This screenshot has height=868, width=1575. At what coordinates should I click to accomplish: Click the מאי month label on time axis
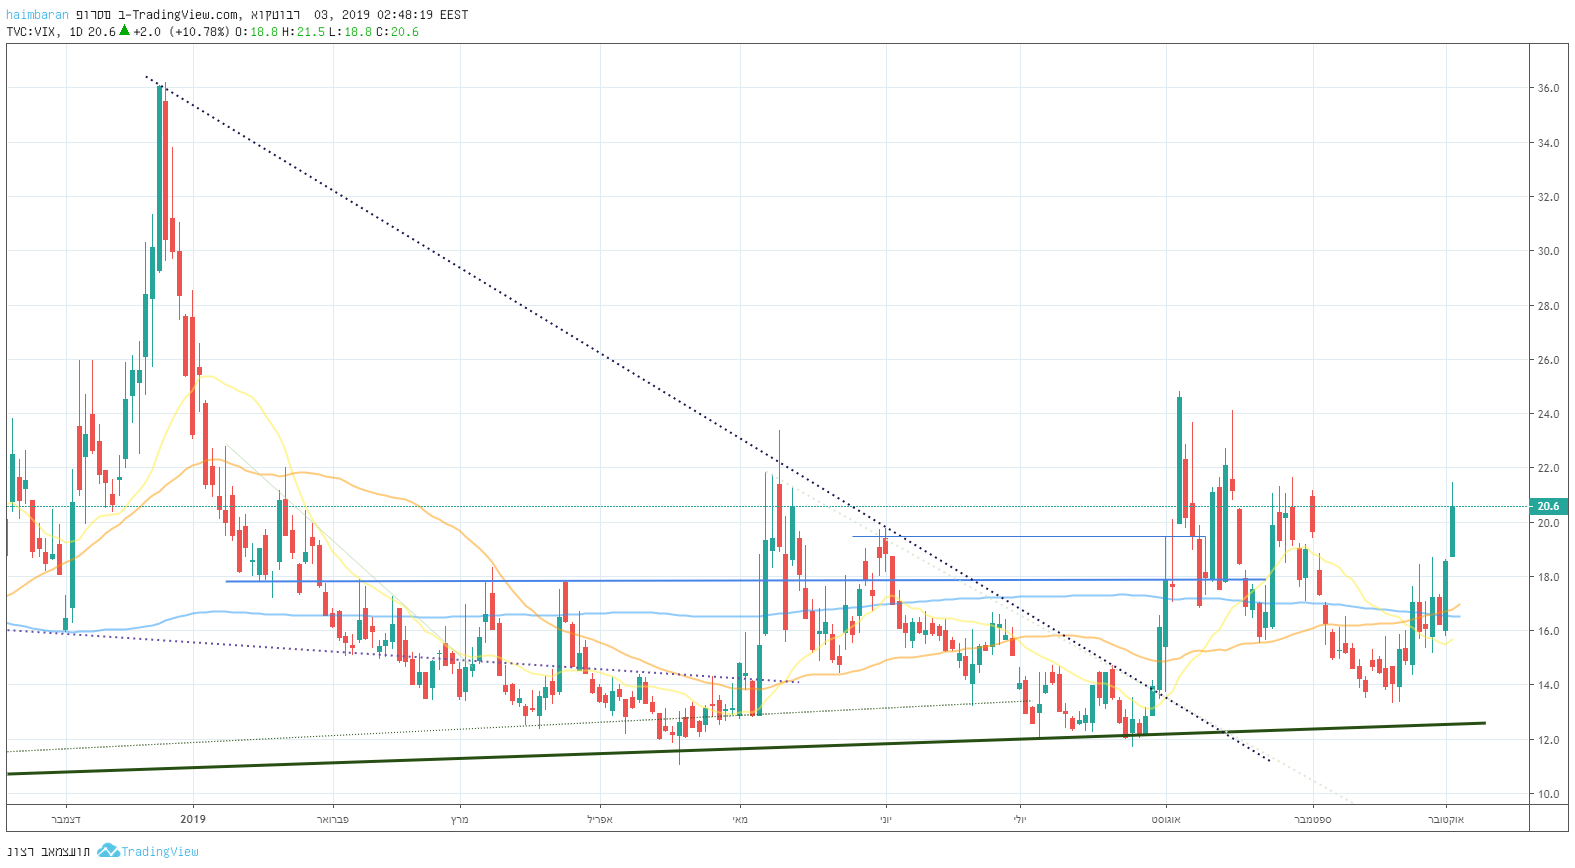click(740, 820)
